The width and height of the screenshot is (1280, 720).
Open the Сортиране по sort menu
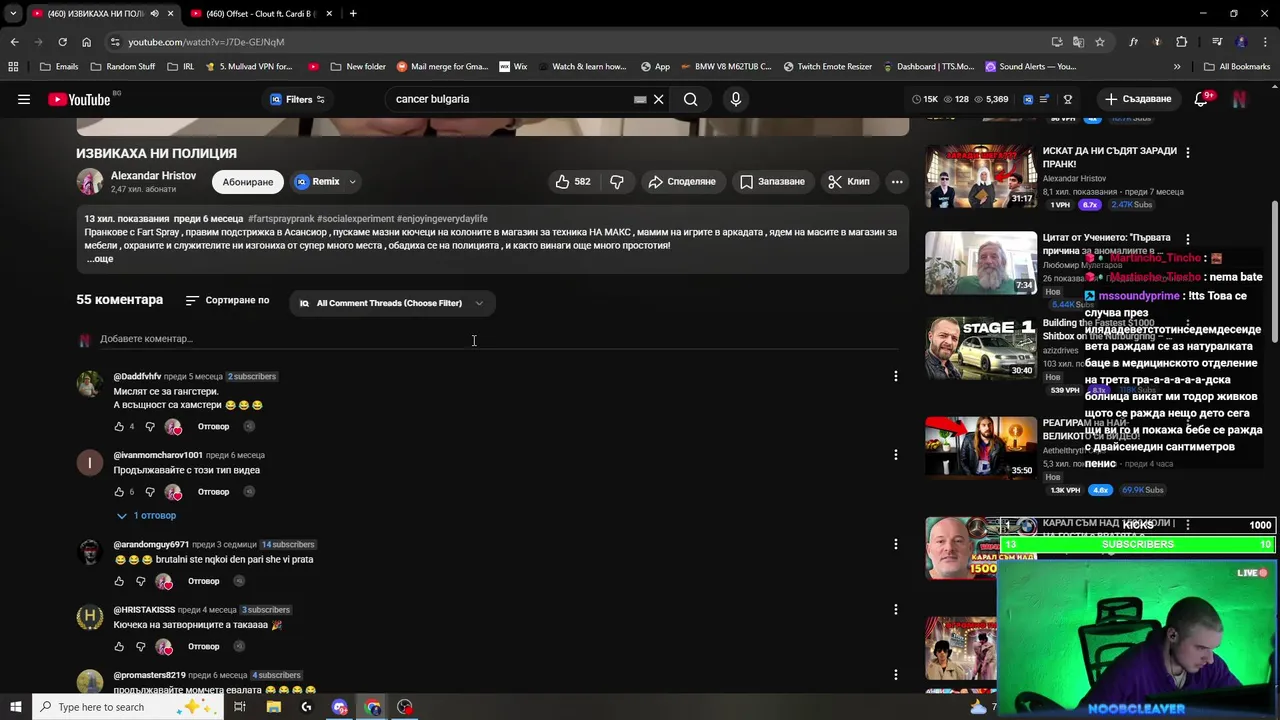click(x=227, y=301)
